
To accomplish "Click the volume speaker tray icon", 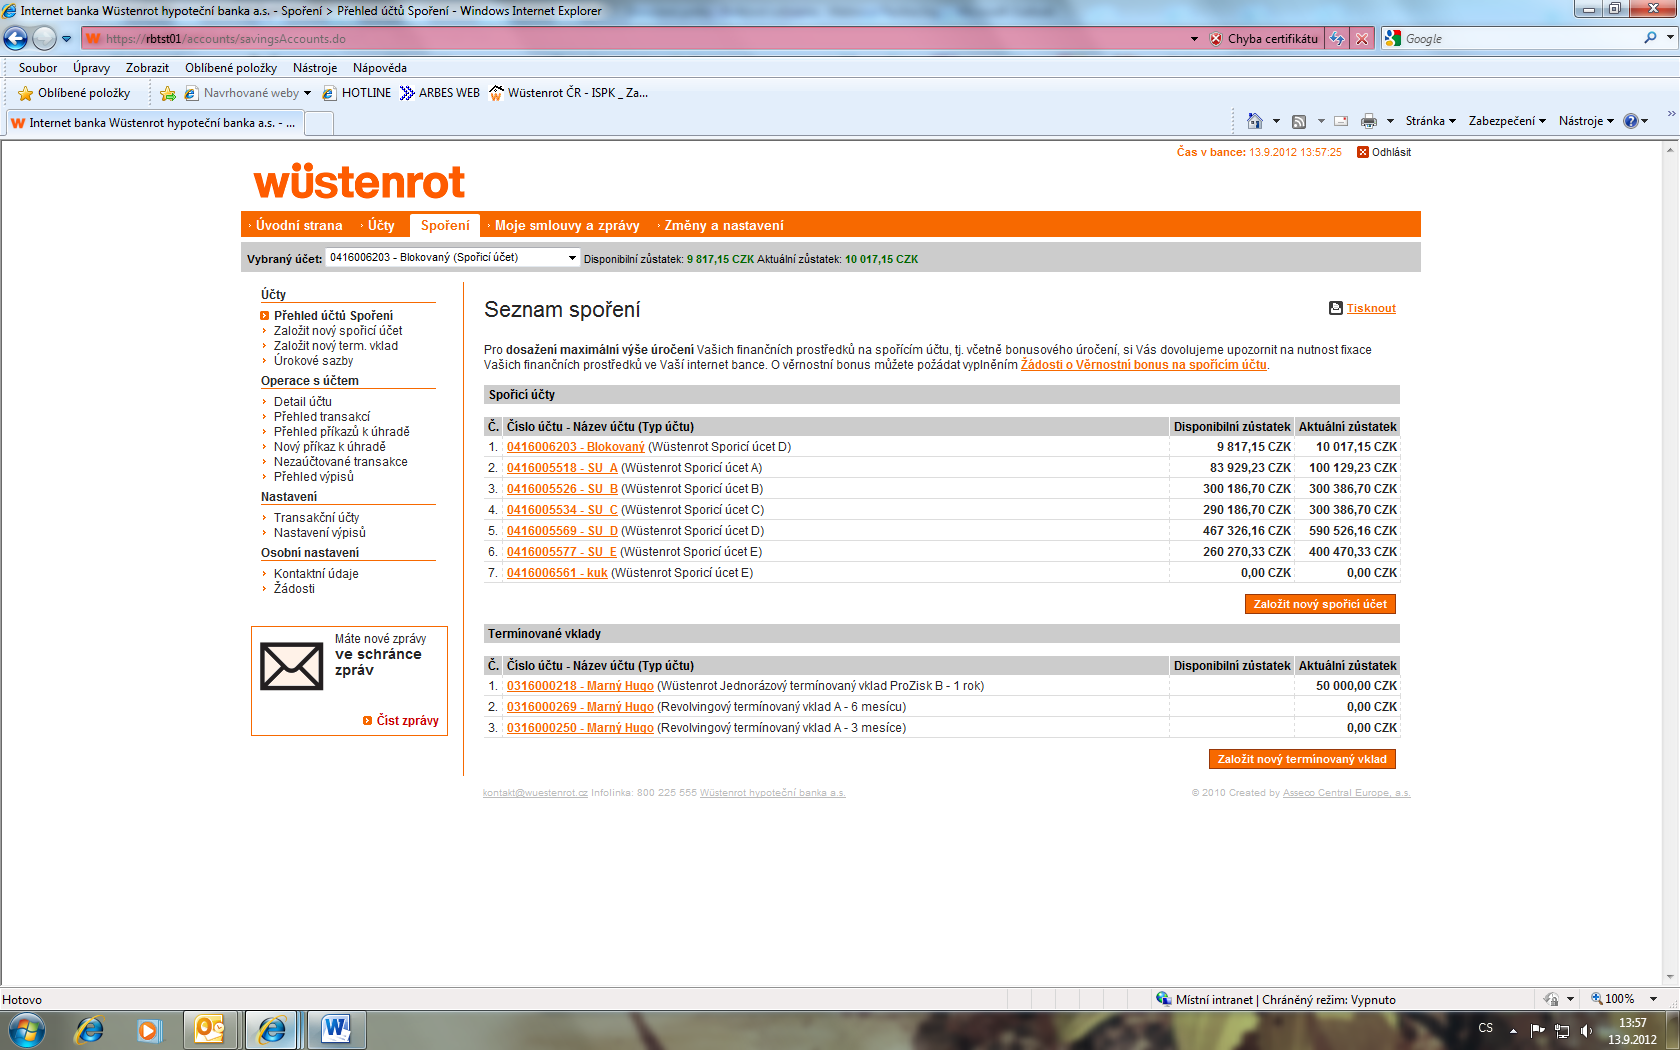I will click(x=1586, y=1031).
